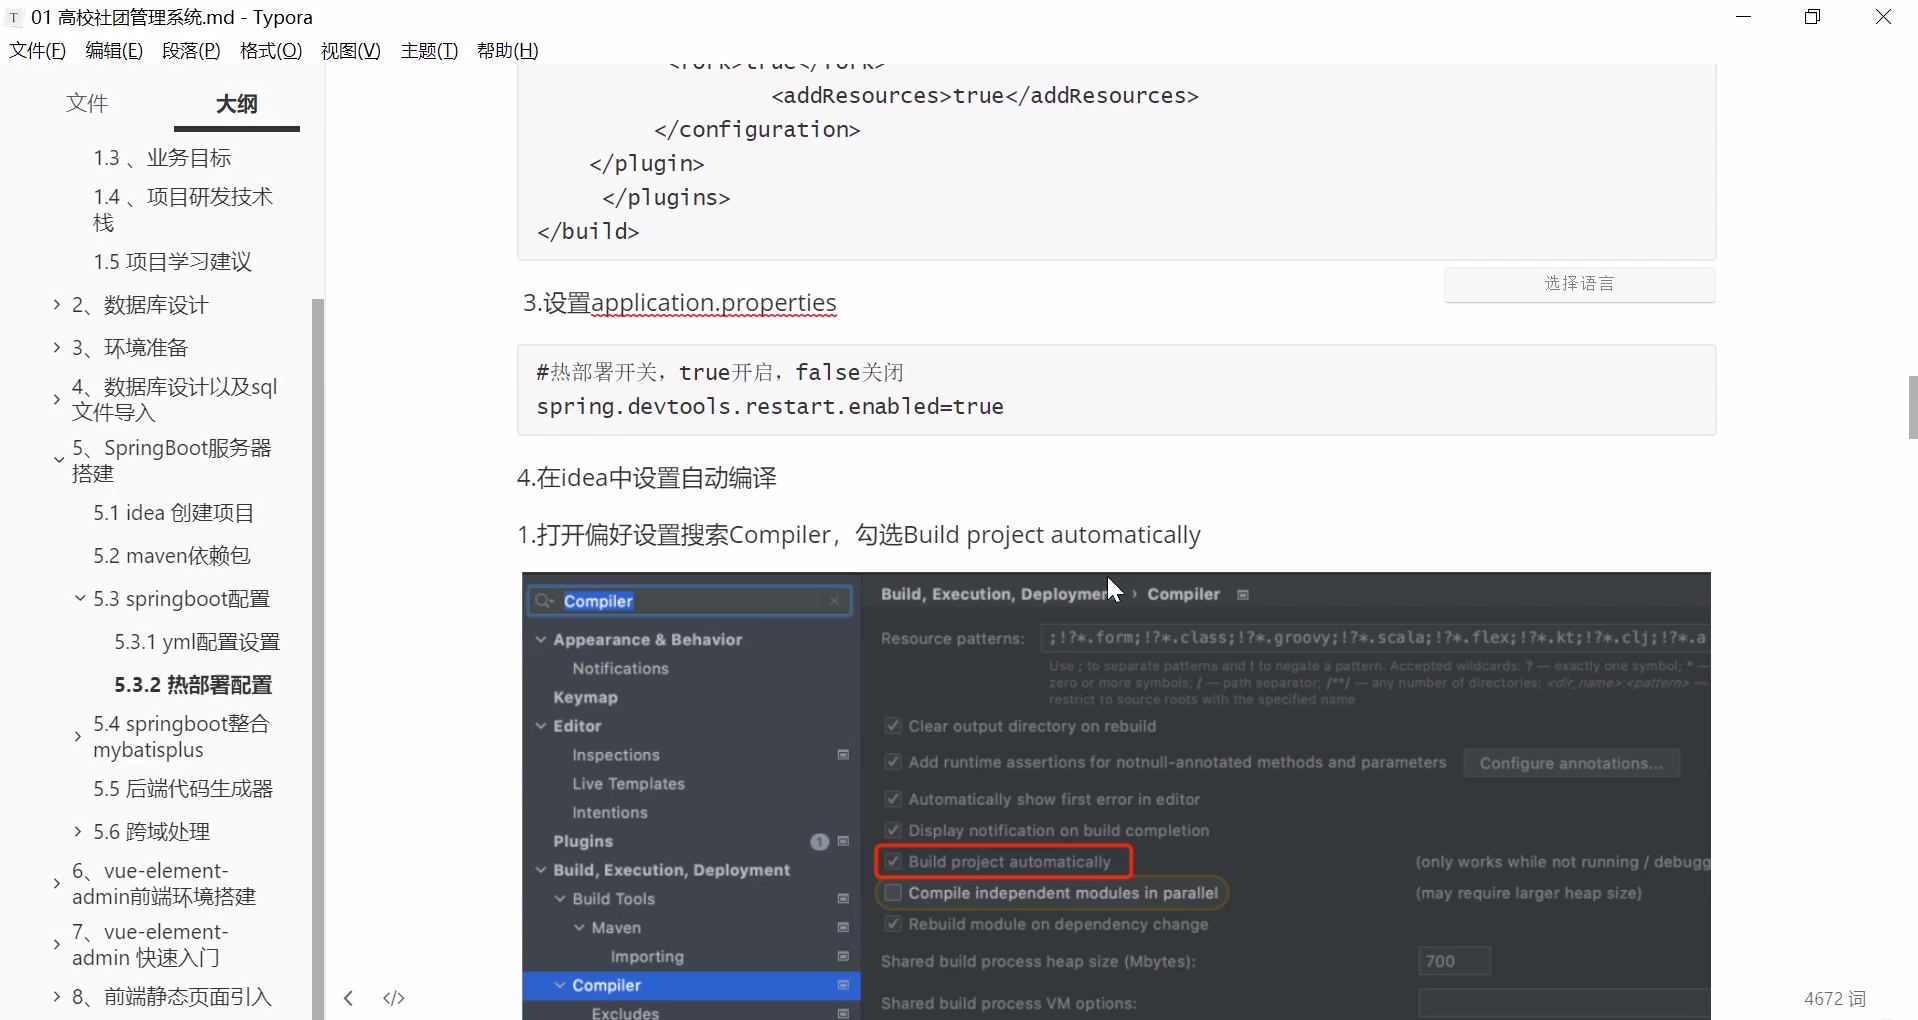Click the word count 4672 词 in status bar

coord(1834,997)
